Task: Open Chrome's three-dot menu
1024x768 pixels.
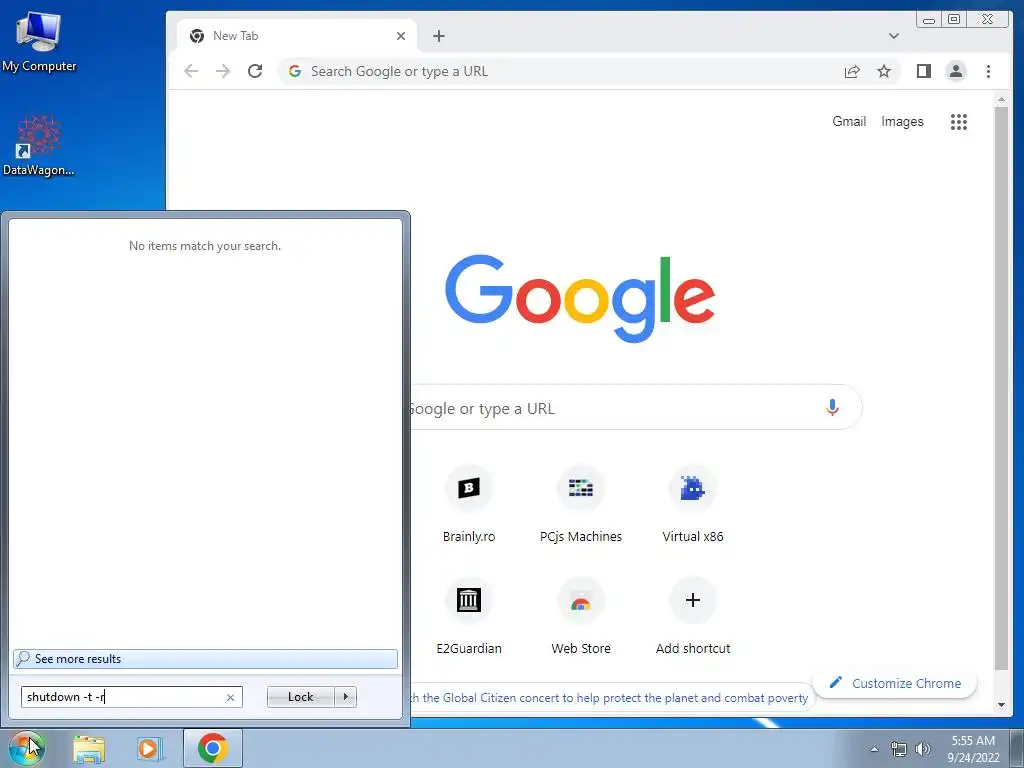Action: click(x=988, y=71)
